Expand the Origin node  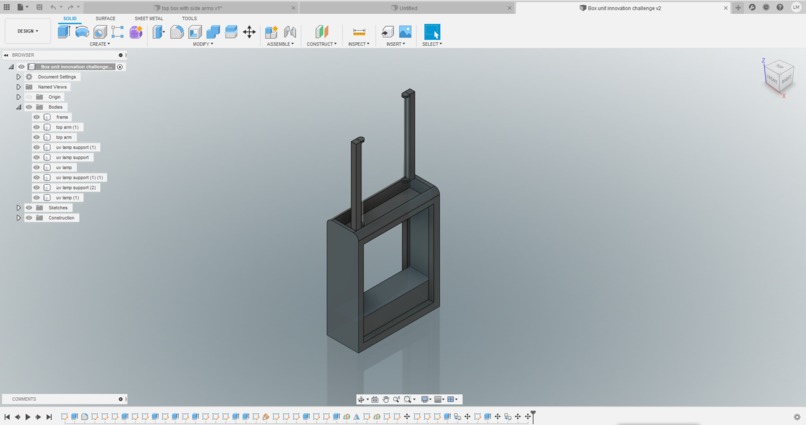pos(19,97)
